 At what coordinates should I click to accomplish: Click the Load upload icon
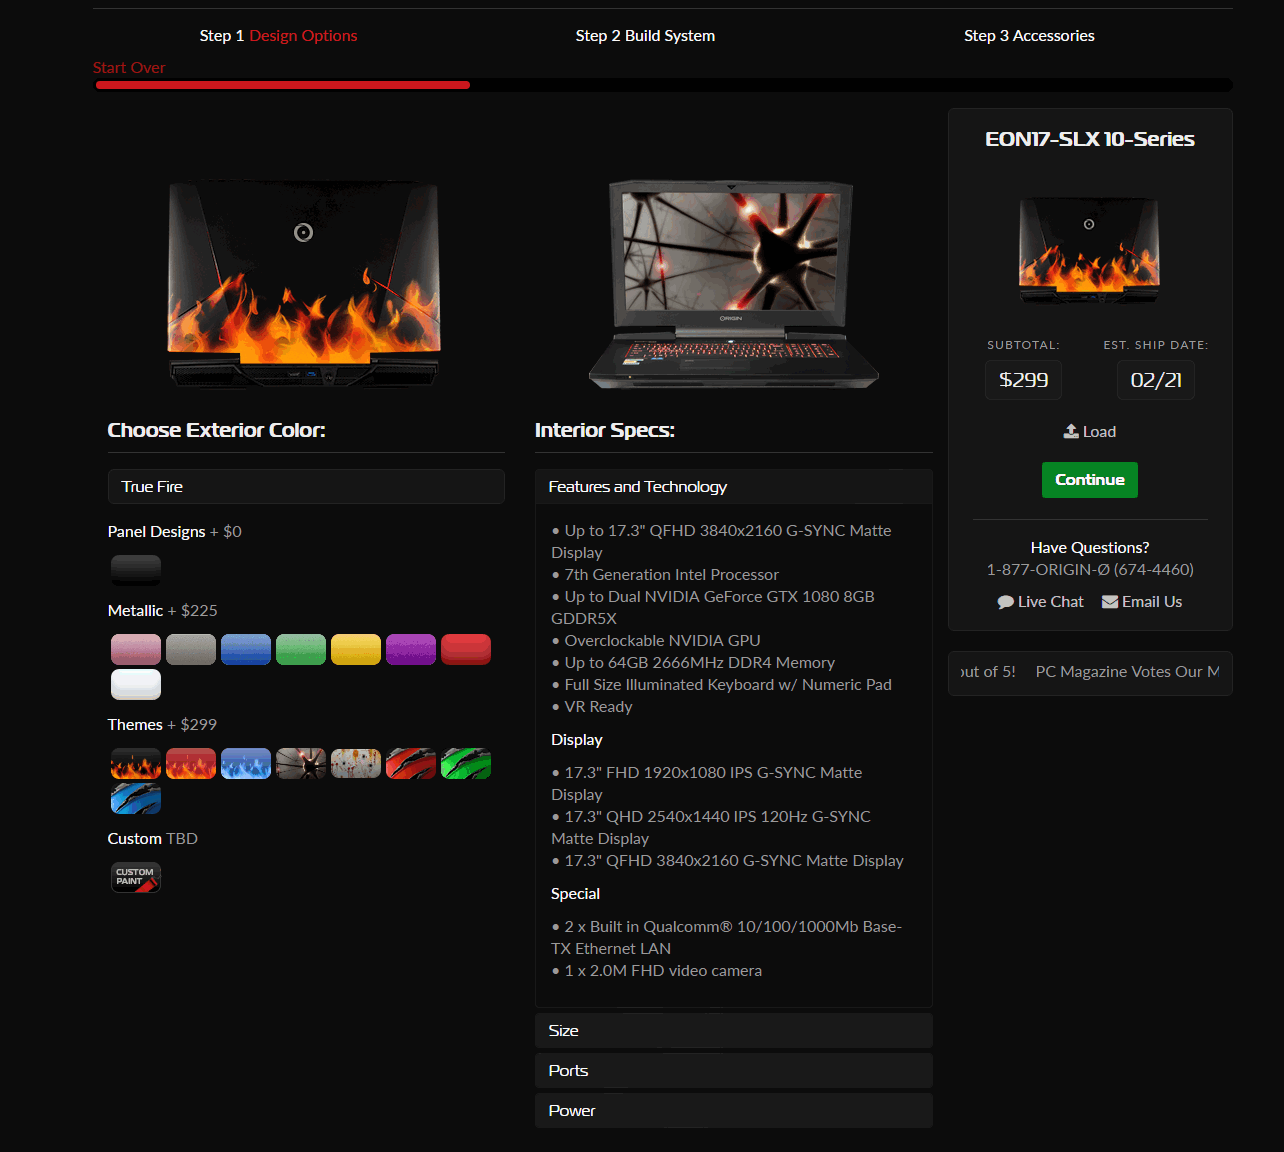pyautogui.click(x=1071, y=431)
